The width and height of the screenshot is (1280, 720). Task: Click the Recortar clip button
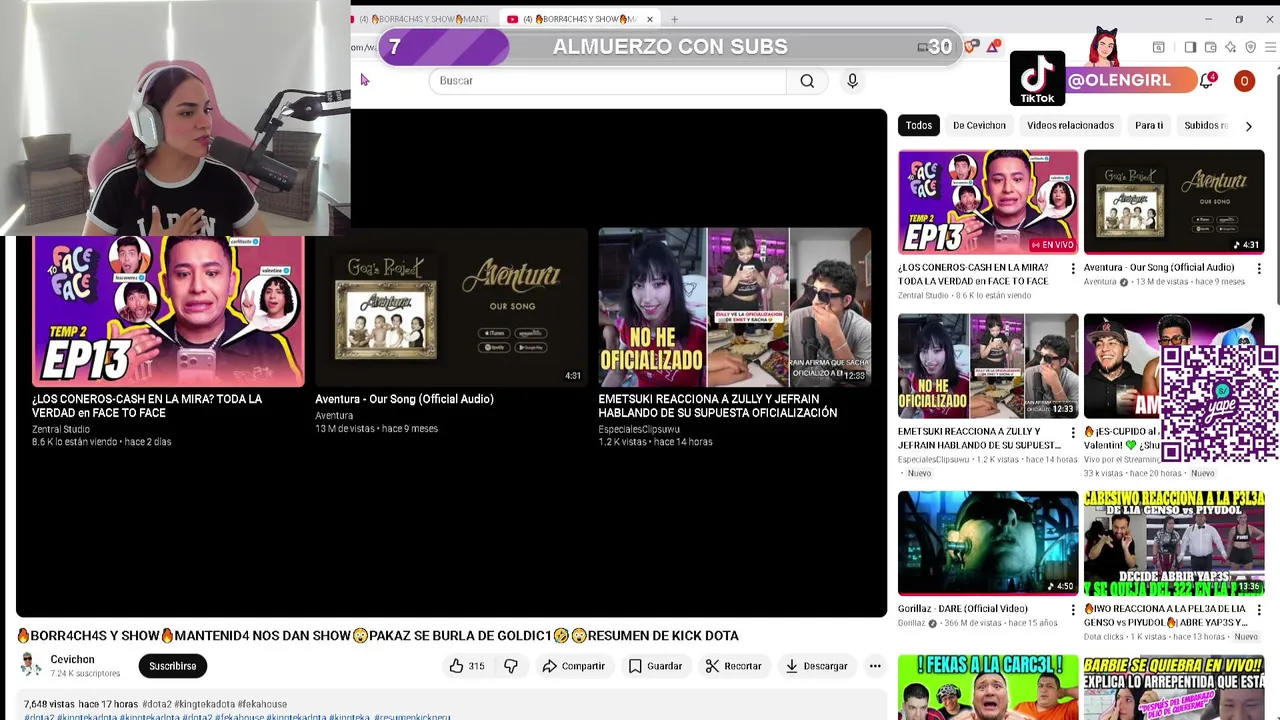(x=734, y=666)
